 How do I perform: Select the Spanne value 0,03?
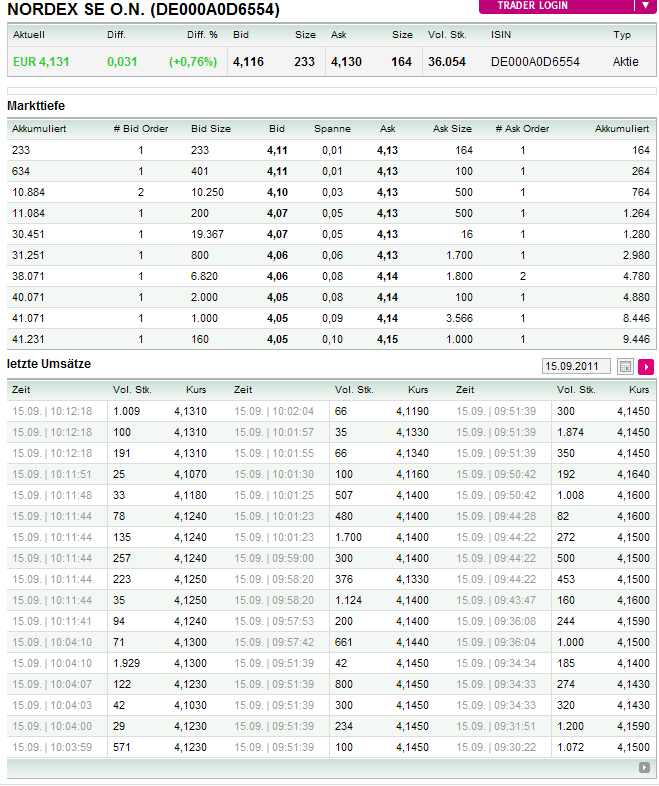click(x=332, y=192)
